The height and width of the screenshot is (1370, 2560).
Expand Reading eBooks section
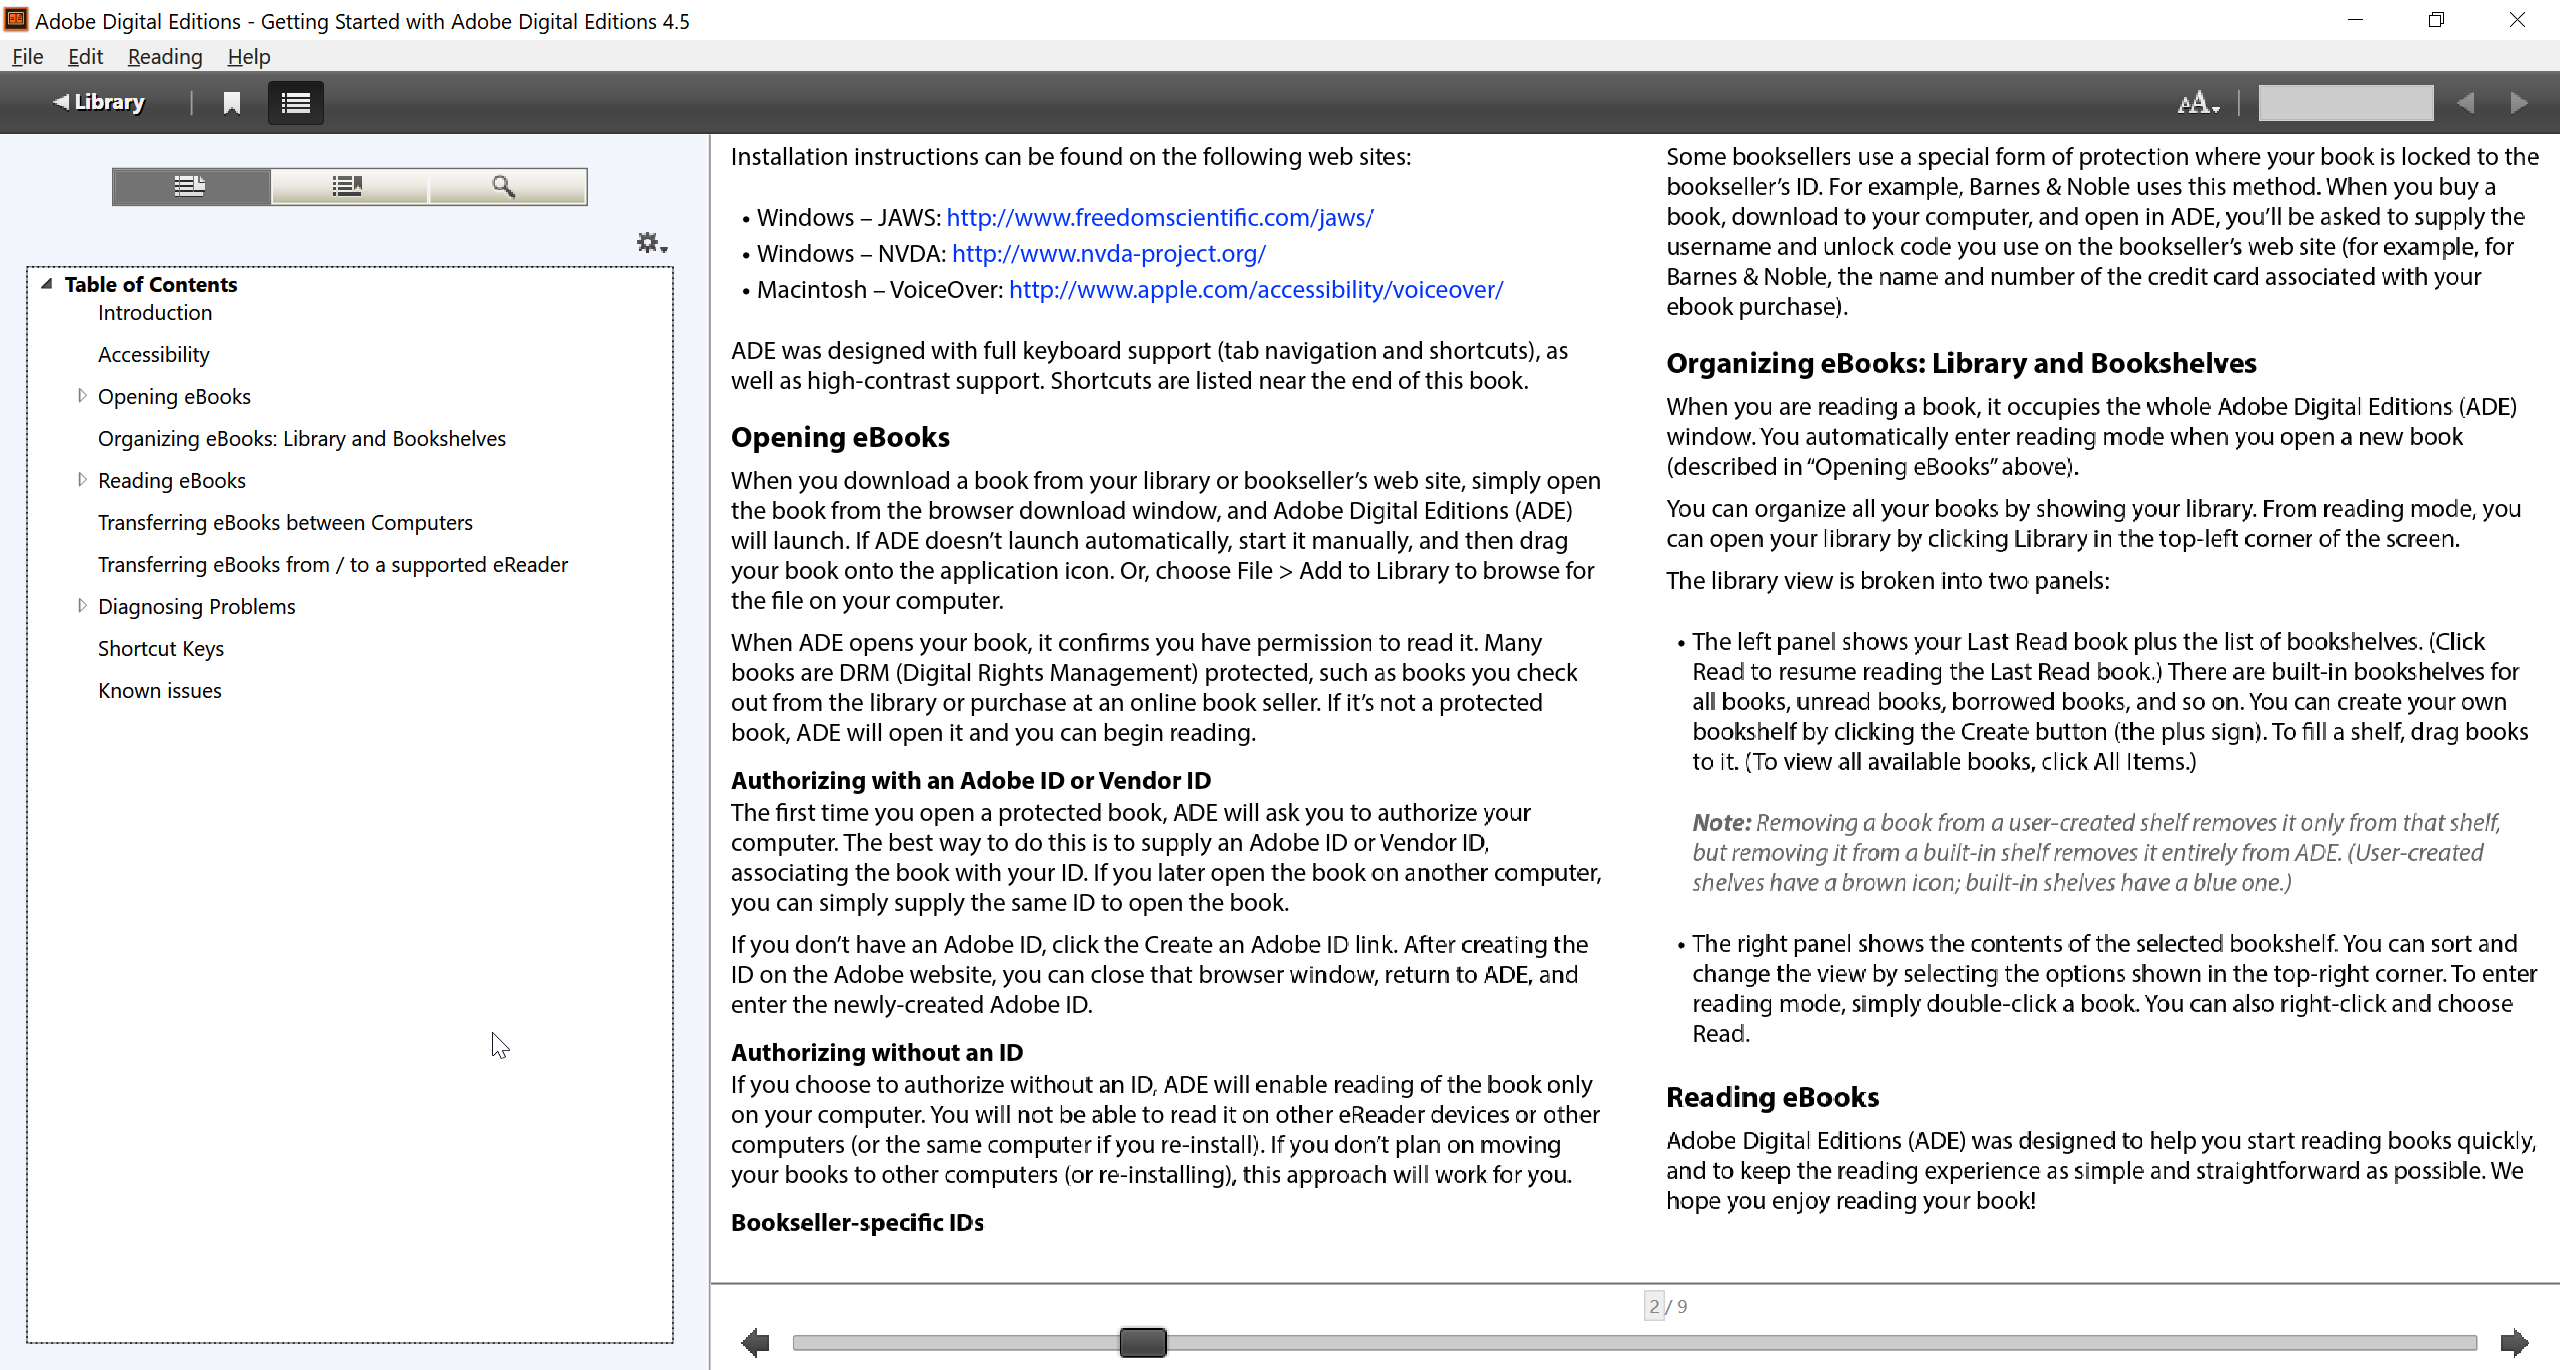pos(82,480)
